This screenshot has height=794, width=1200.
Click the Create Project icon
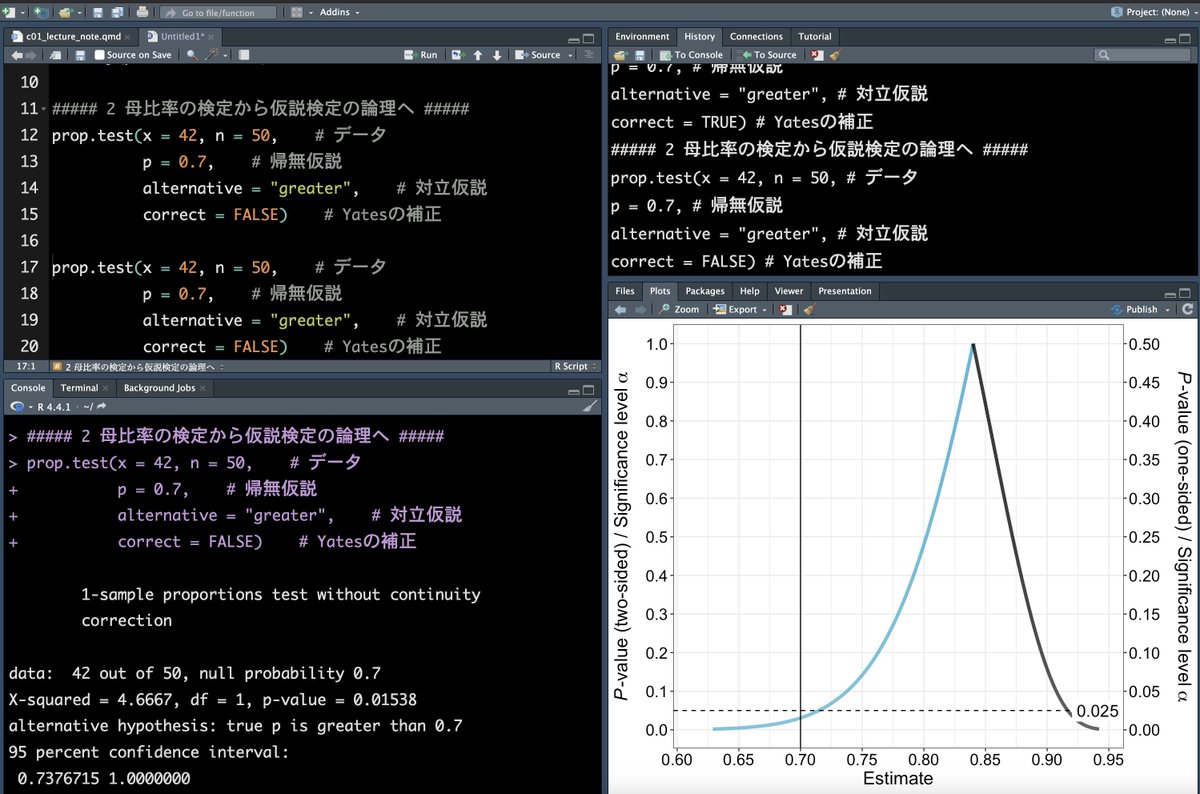(x=40, y=12)
